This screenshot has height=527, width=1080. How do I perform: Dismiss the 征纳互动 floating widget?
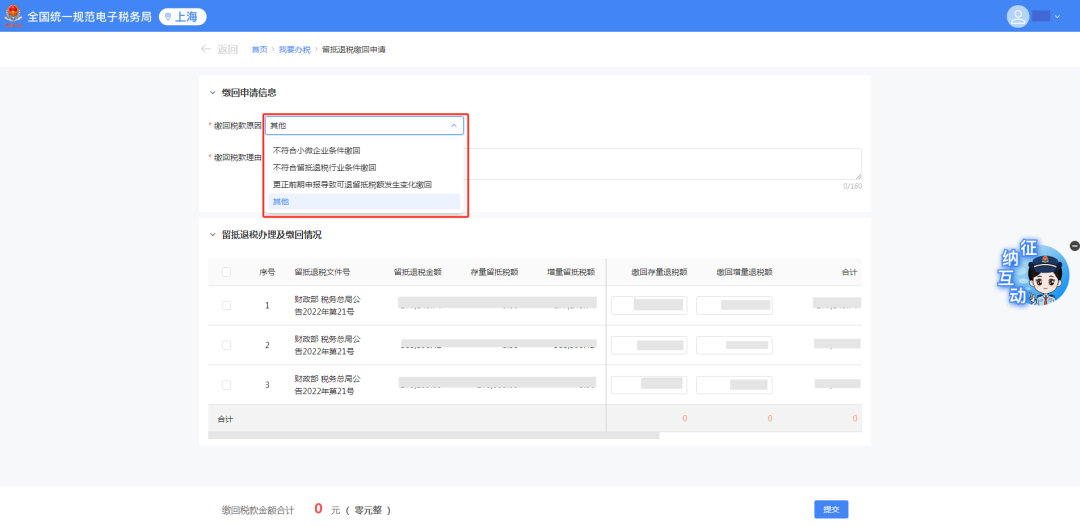1074,246
